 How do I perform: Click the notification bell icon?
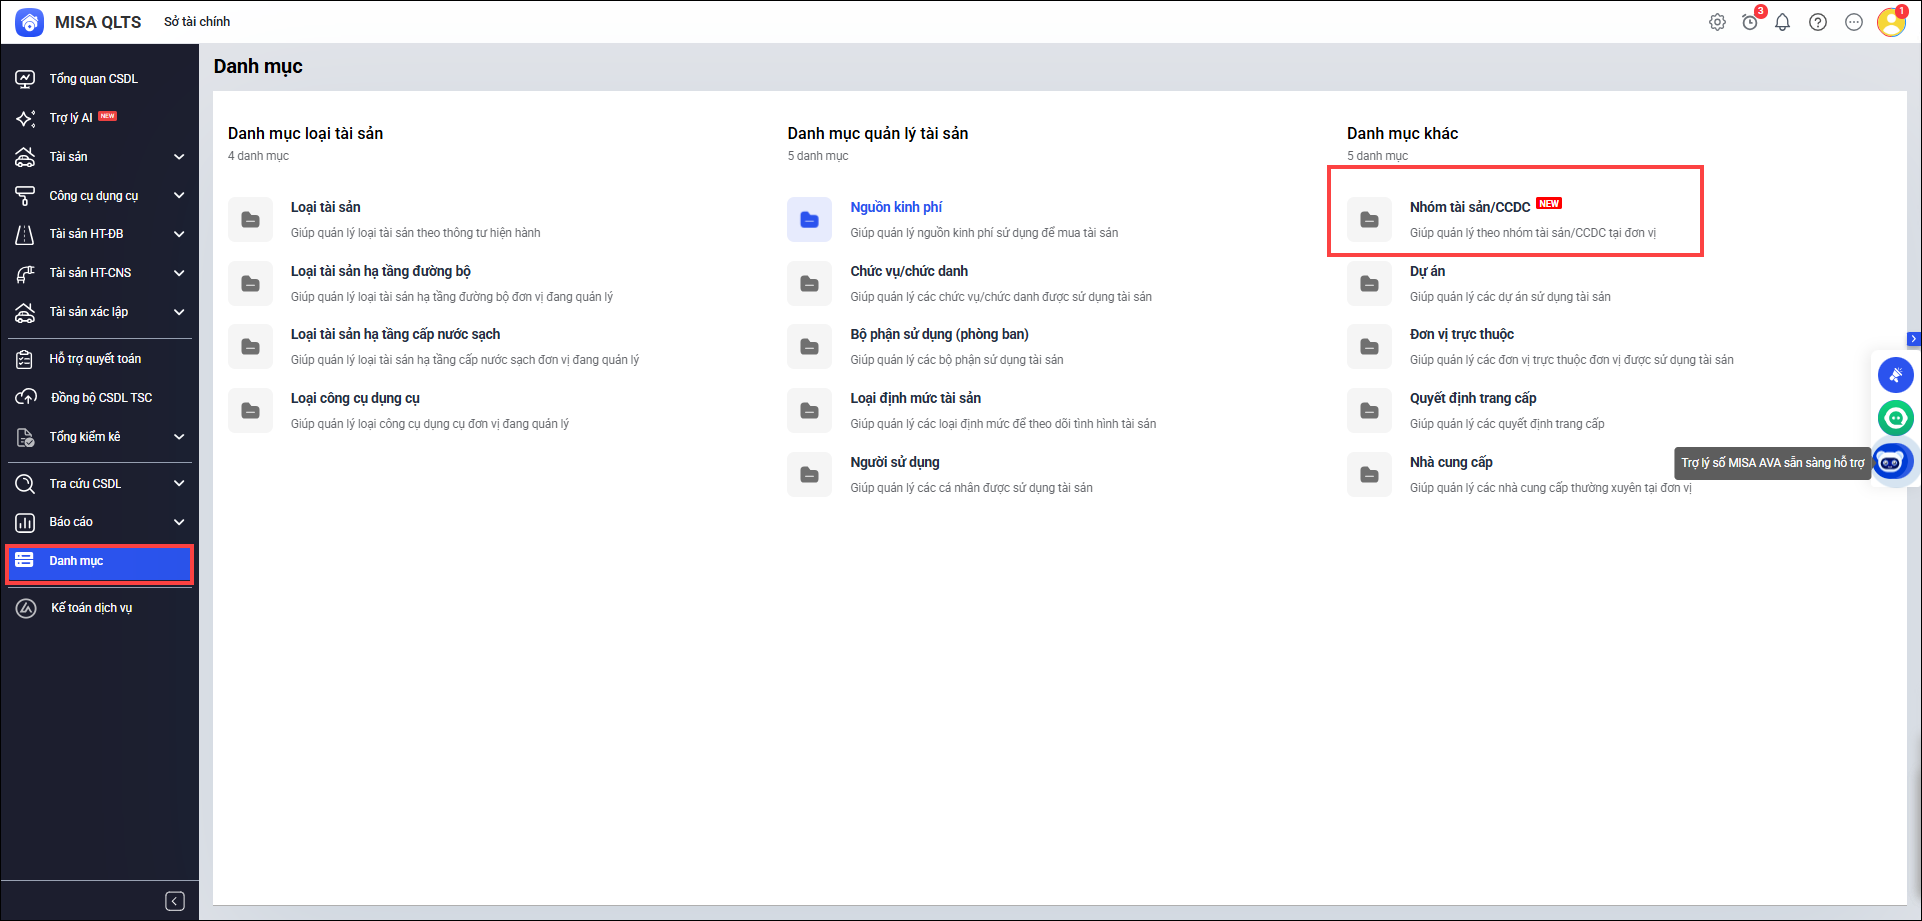(x=1782, y=22)
